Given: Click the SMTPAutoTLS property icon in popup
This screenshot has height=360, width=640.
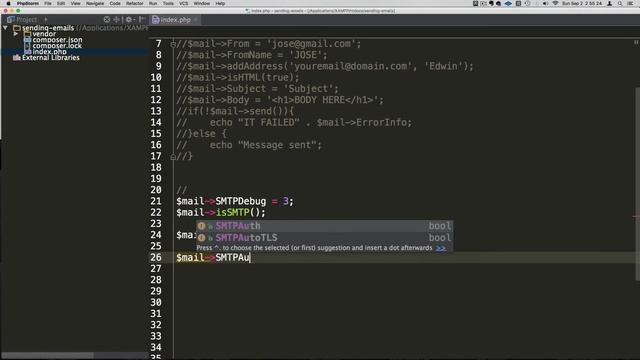Looking at the screenshot, I should [x=202, y=238].
